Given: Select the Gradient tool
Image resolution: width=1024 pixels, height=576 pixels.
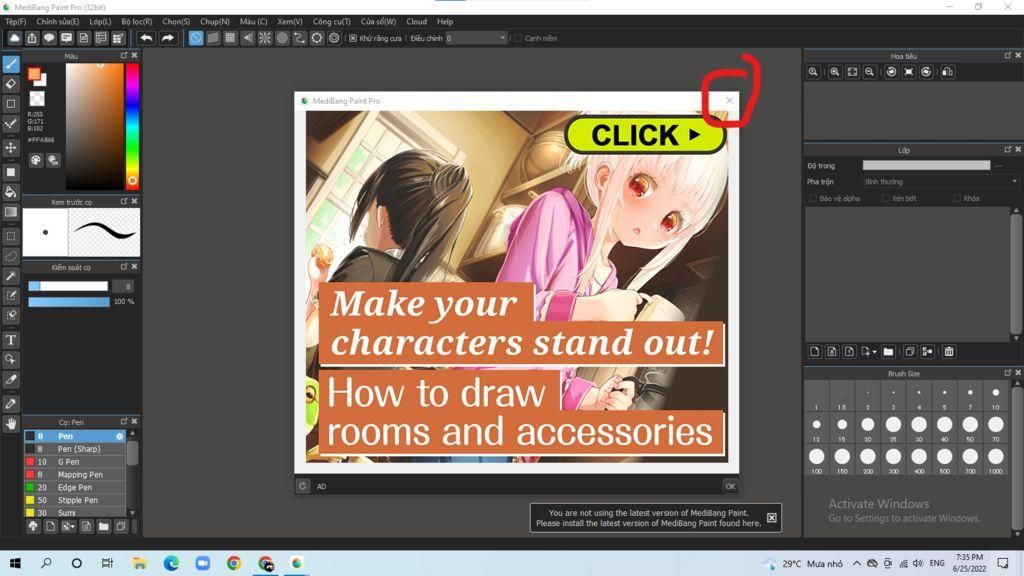Looking at the screenshot, I should [11, 212].
